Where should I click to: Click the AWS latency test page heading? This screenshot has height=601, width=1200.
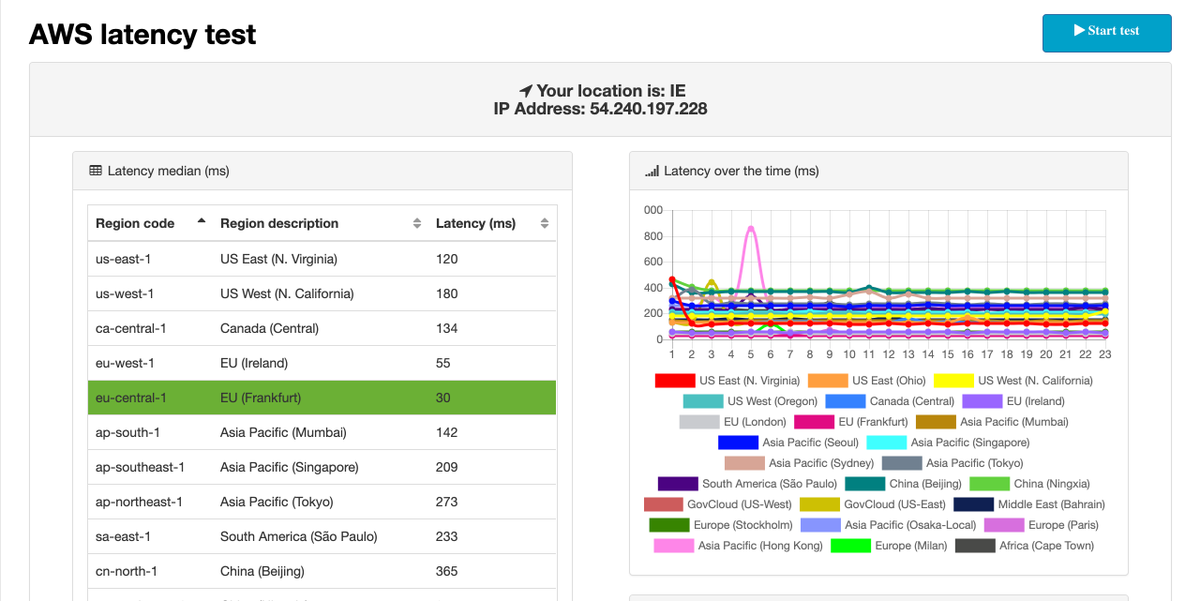pos(142,34)
